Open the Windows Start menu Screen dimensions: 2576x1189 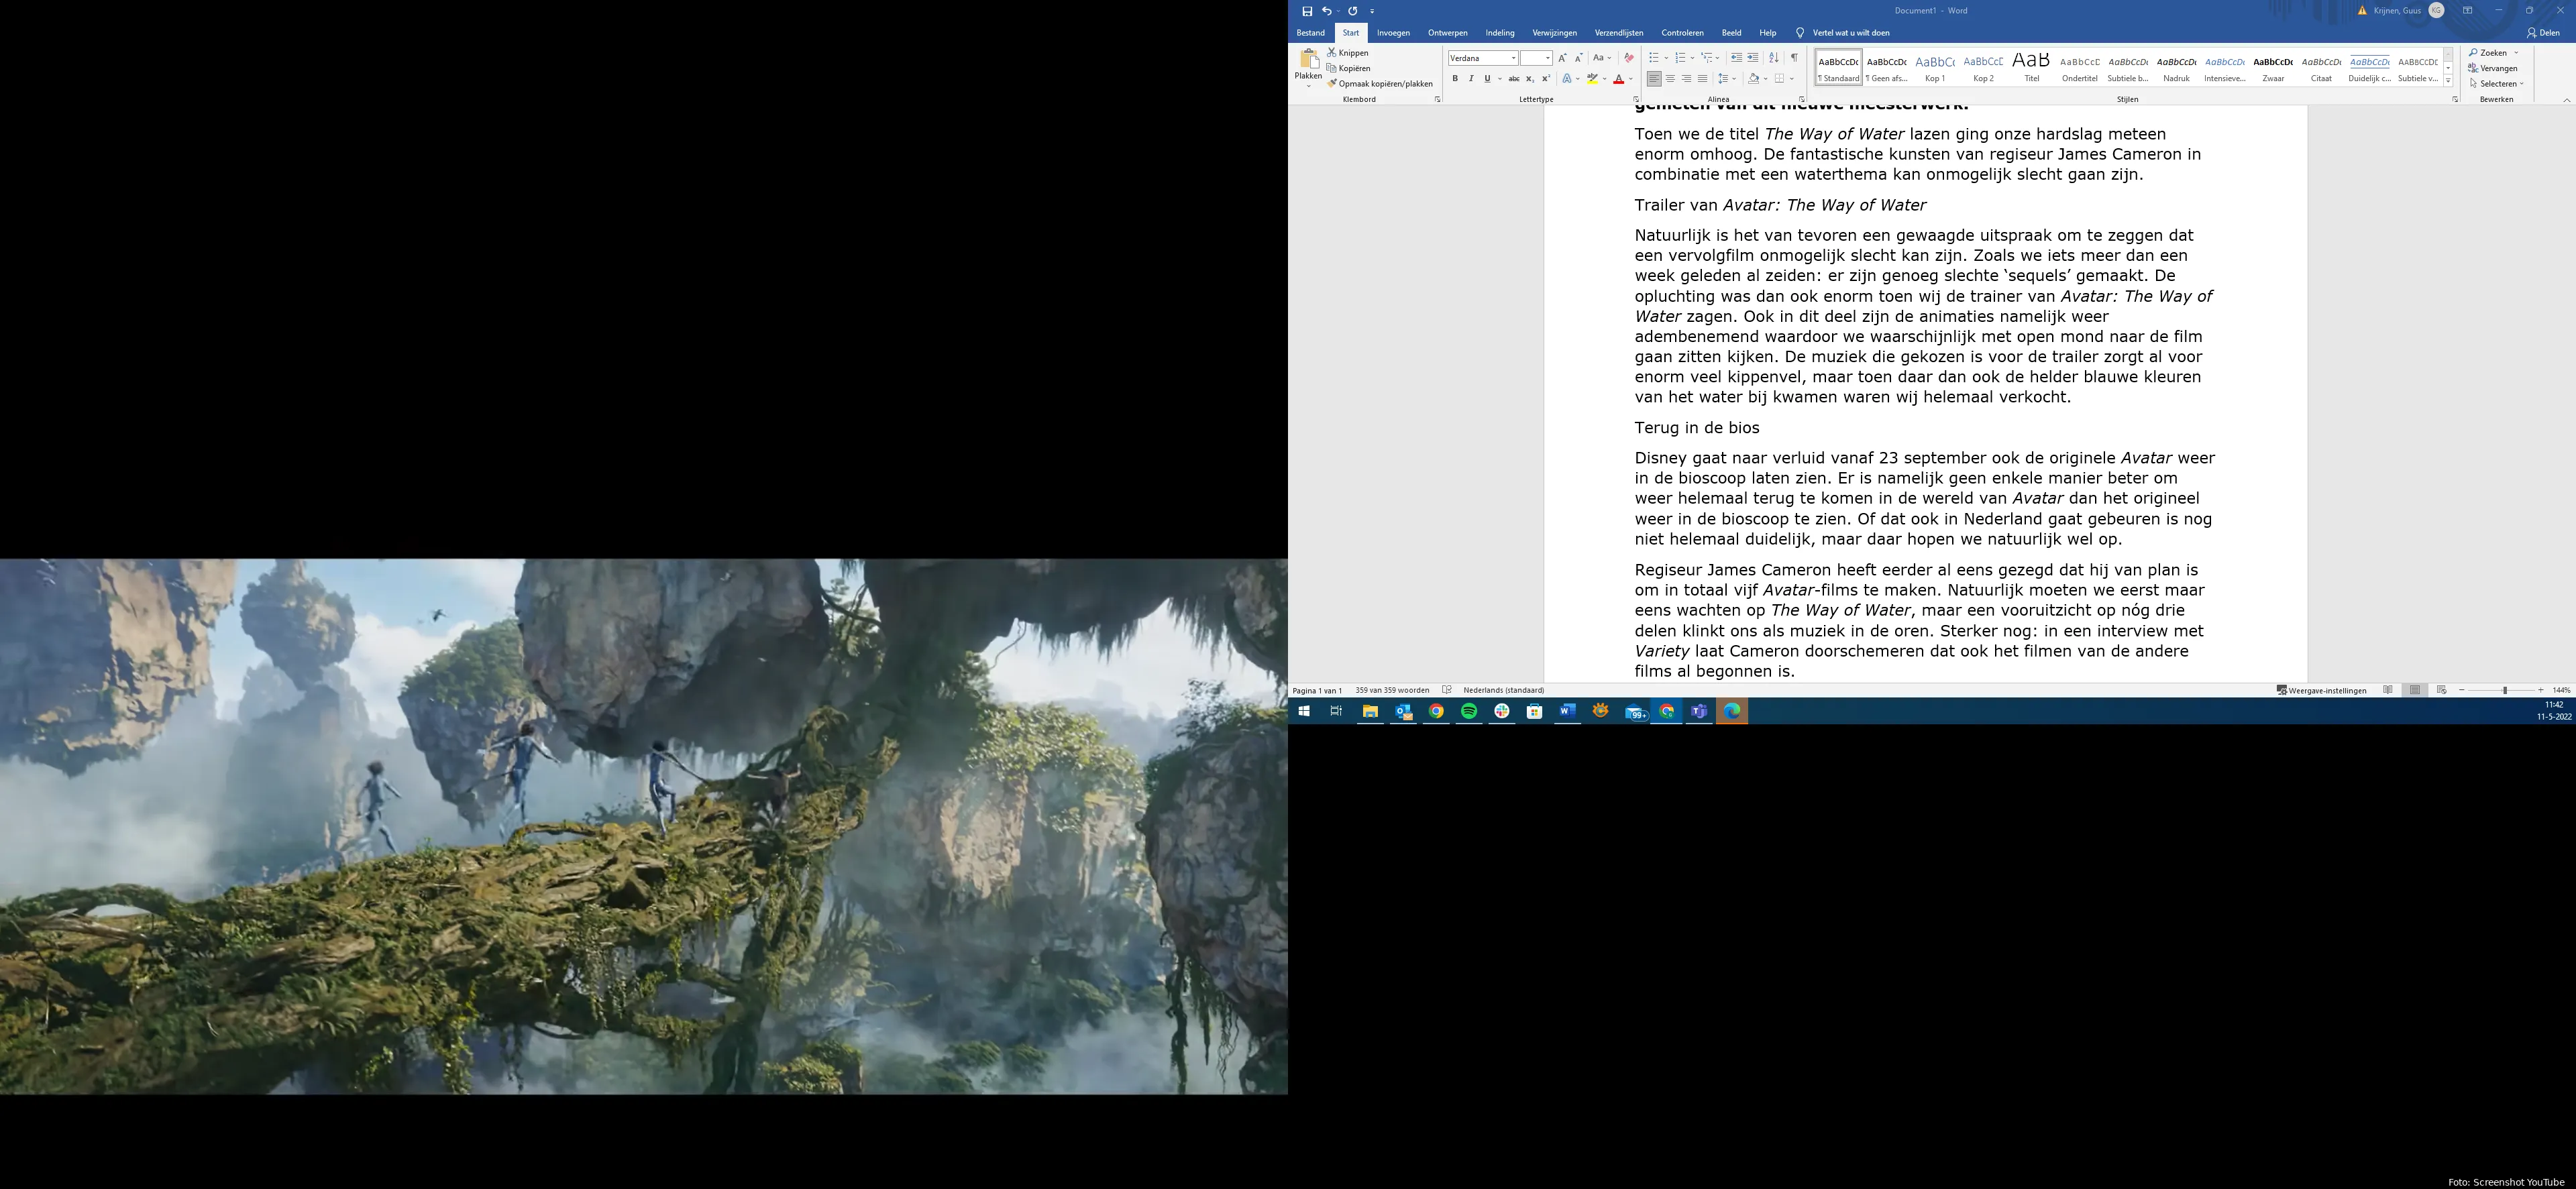(1304, 711)
